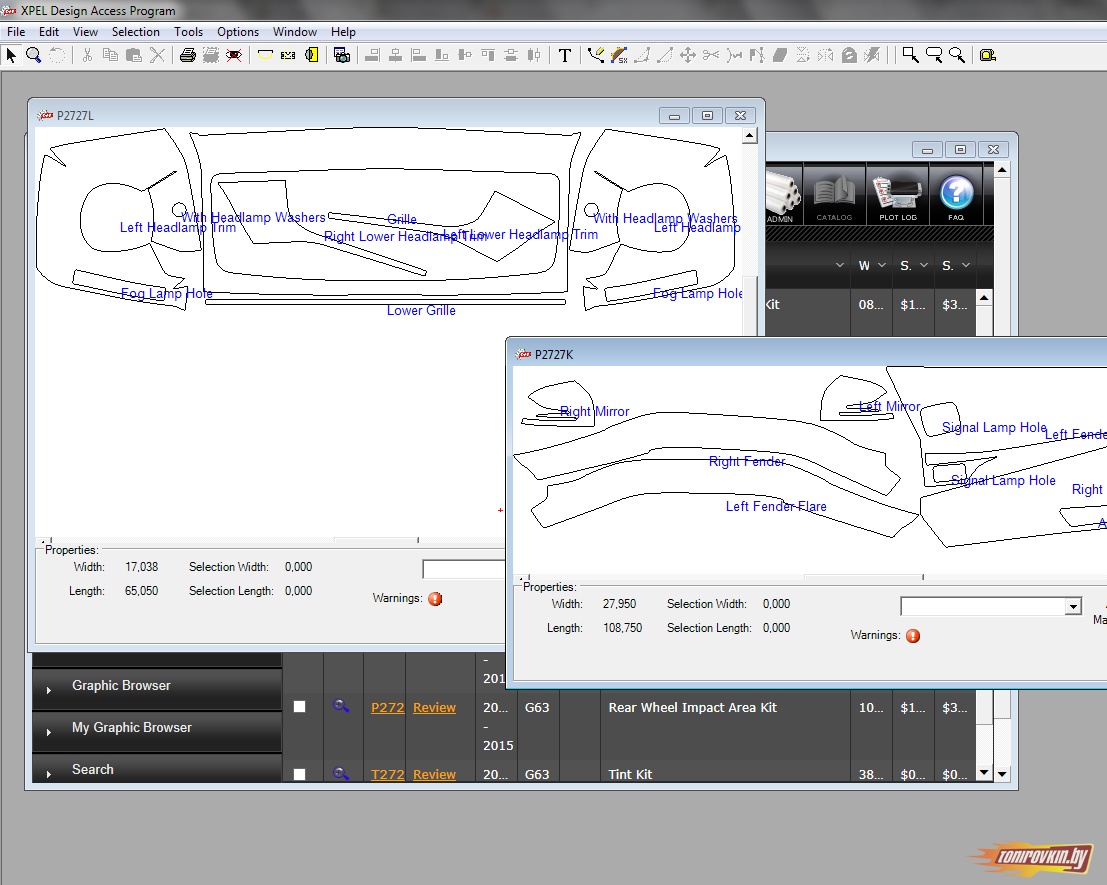Expand the Graphic Browser panel
Screen dimensions: 1107x885
[157, 687]
